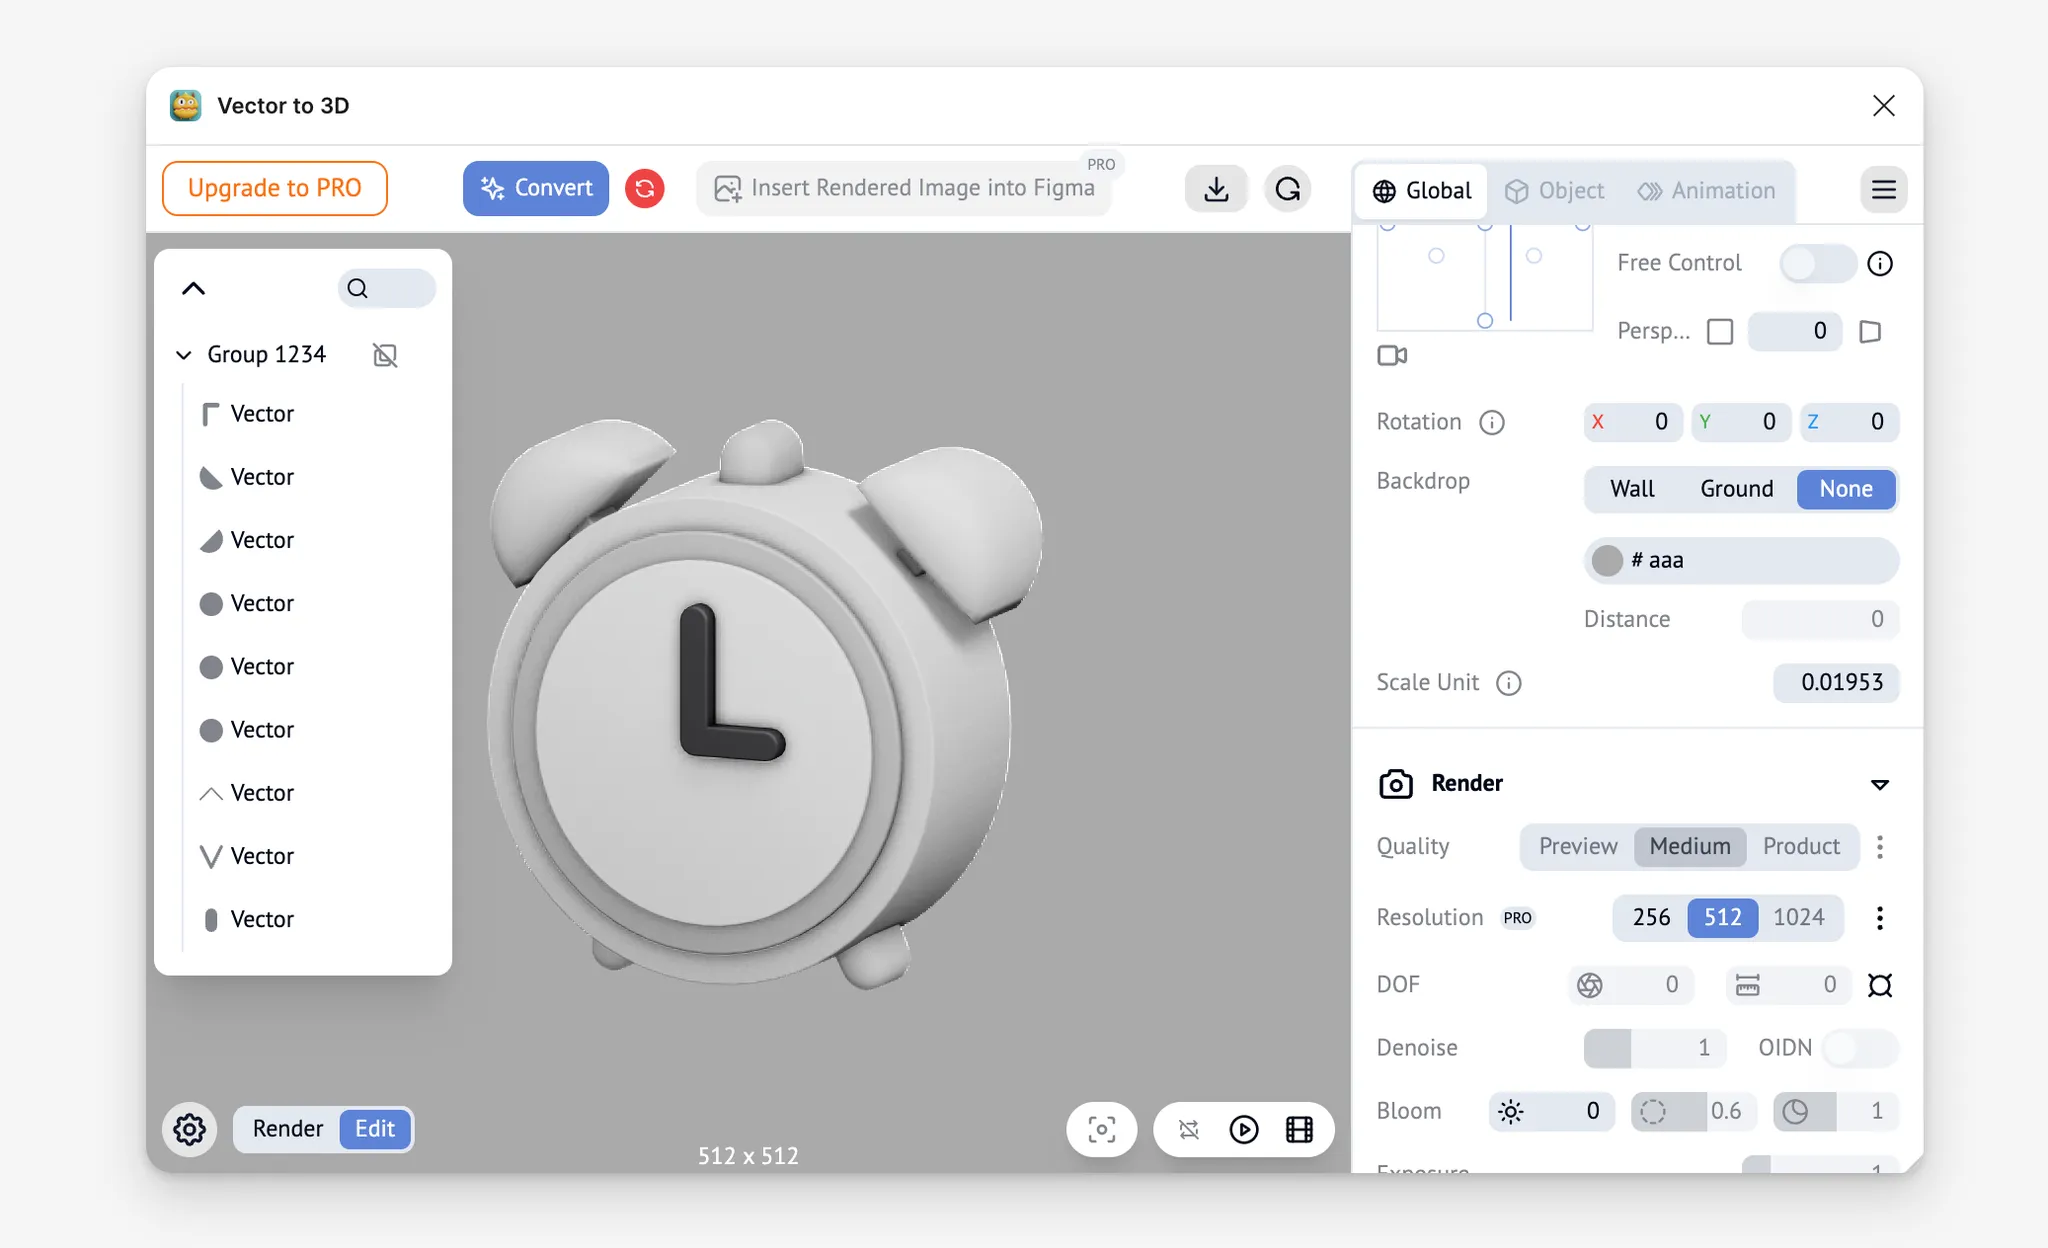This screenshot has height=1248, width=2048.
Task: Click the film strip icon
Action: pyautogui.click(x=1299, y=1129)
